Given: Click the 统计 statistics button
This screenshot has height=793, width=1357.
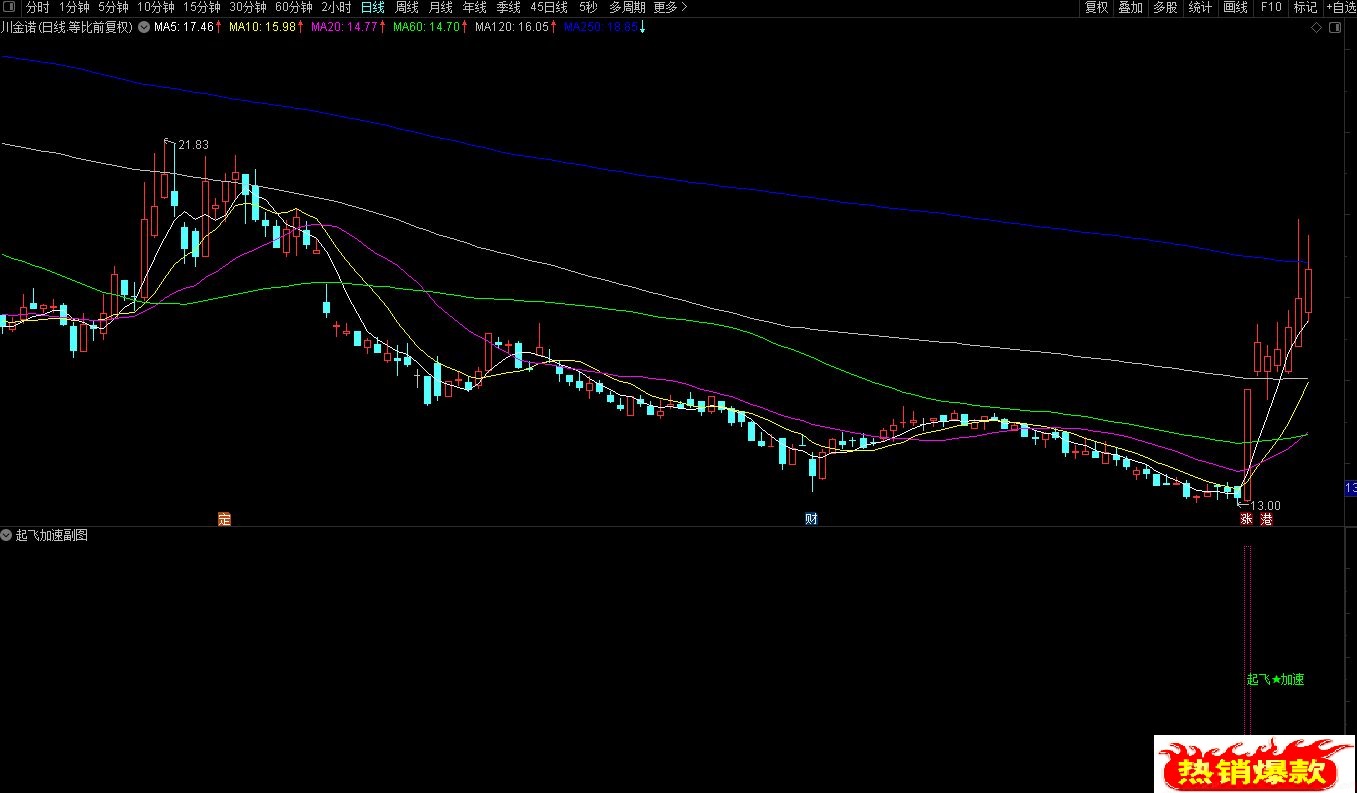Looking at the screenshot, I should pyautogui.click(x=1200, y=7).
